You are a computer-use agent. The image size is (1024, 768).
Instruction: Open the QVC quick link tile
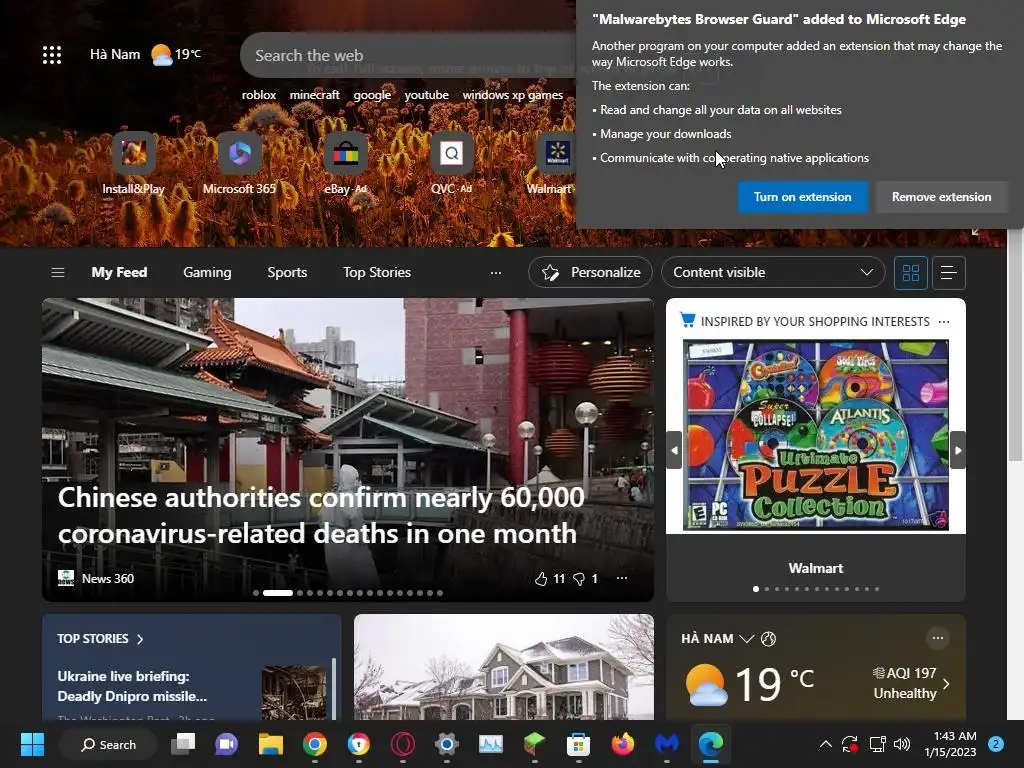pos(451,164)
